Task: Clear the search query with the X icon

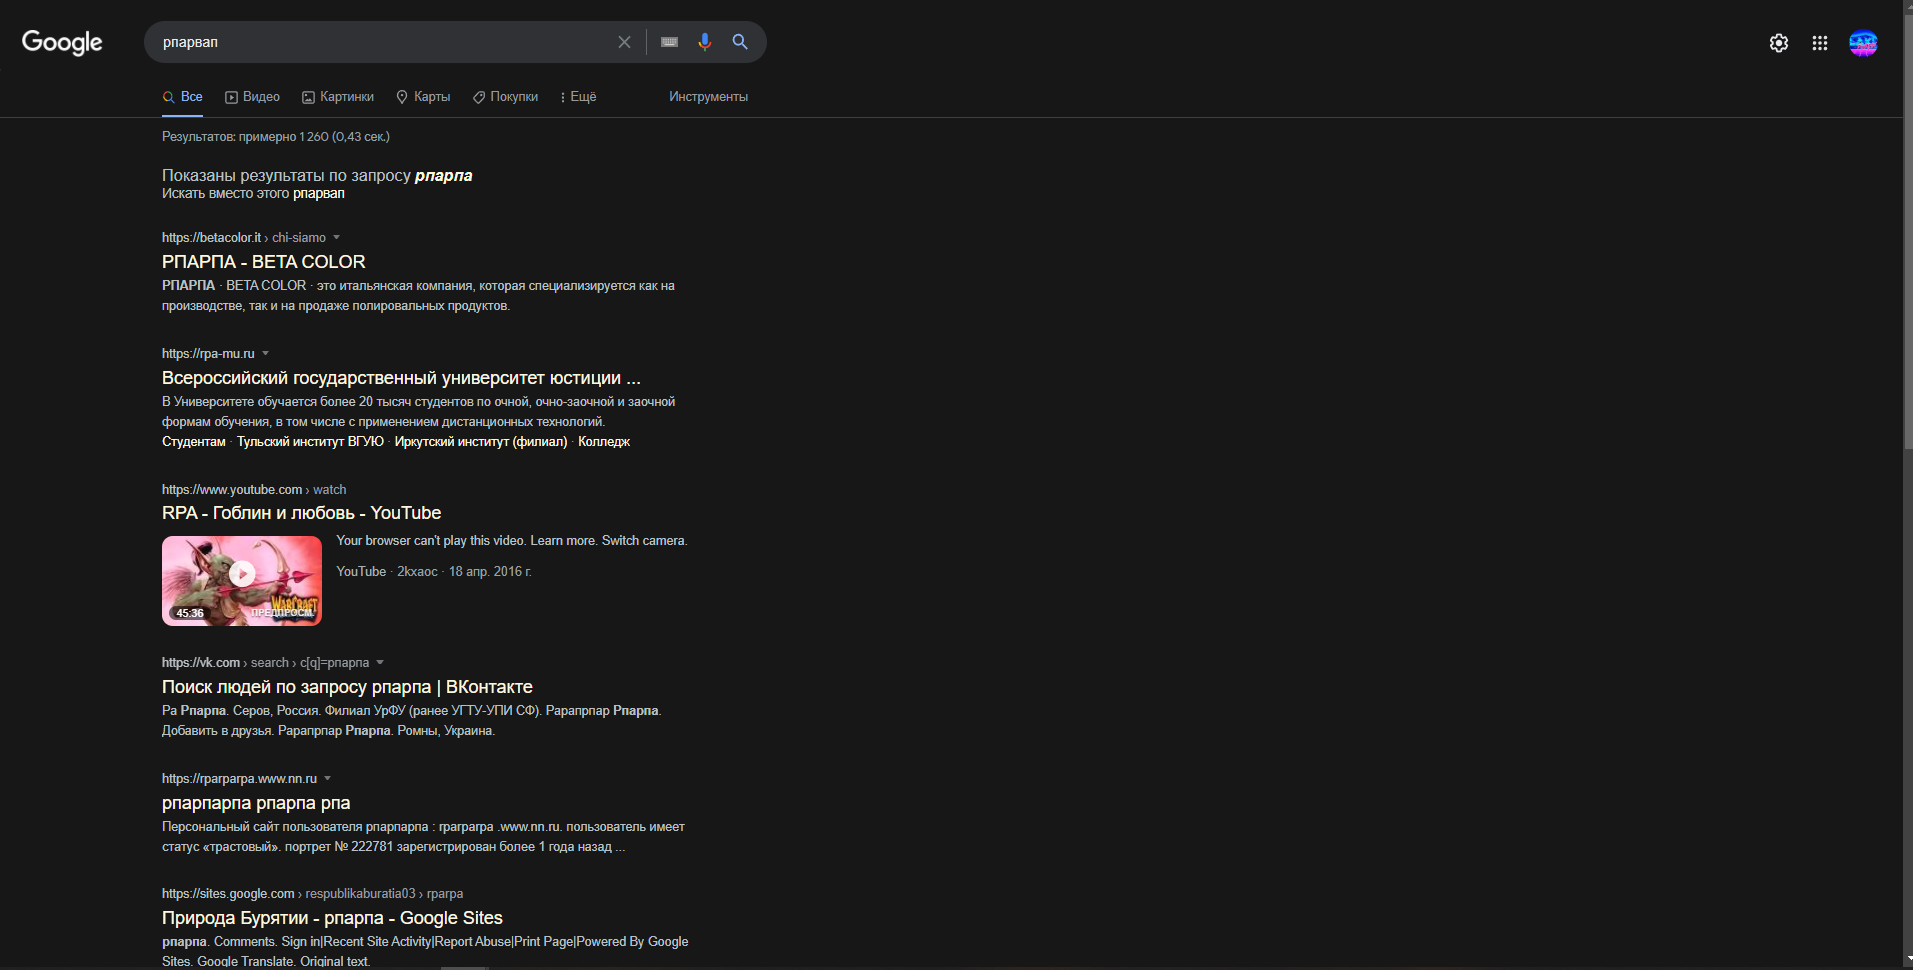Action: point(624,42)
